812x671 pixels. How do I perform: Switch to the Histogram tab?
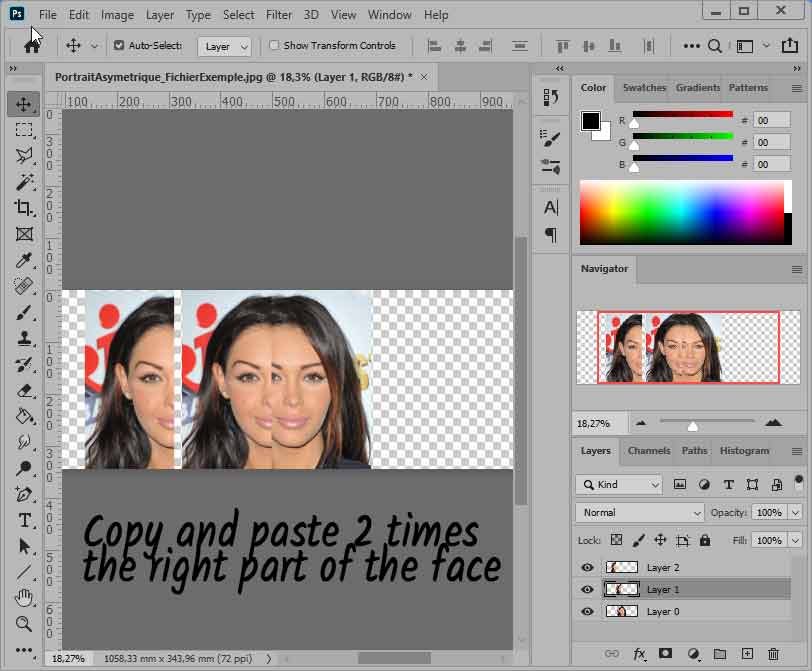tap(744, 451)
